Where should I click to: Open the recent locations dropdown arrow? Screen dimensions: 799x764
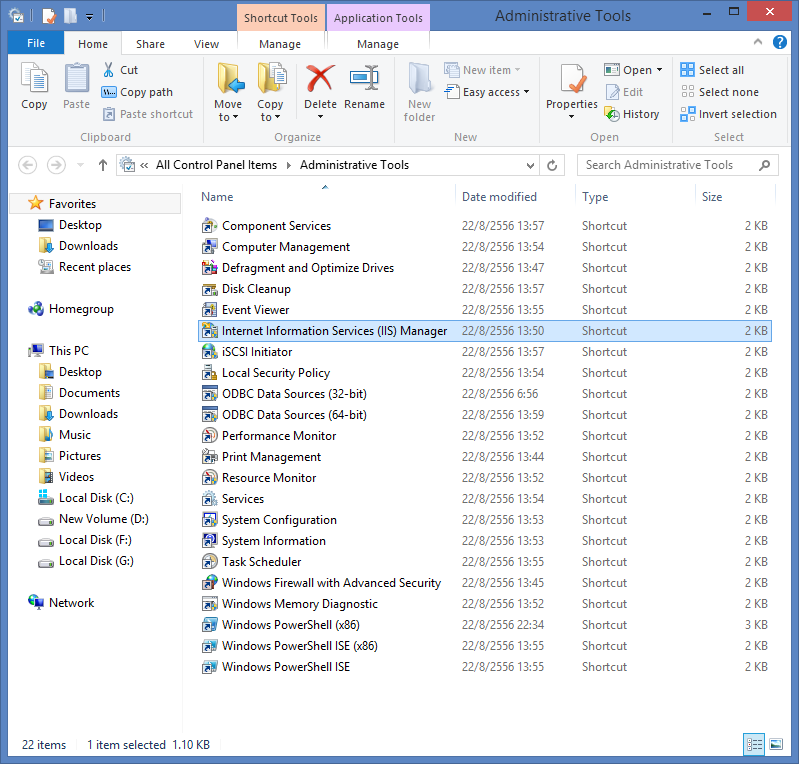click(80, 165)
